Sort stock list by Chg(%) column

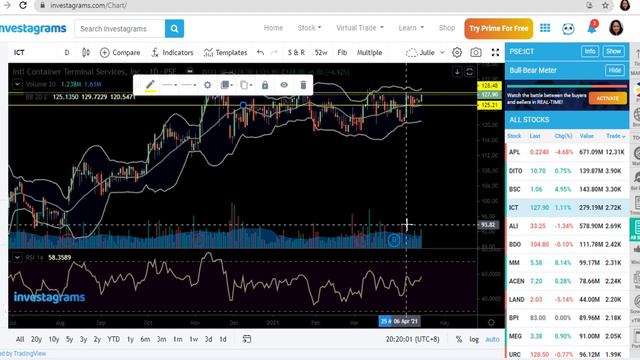point(563,136)
